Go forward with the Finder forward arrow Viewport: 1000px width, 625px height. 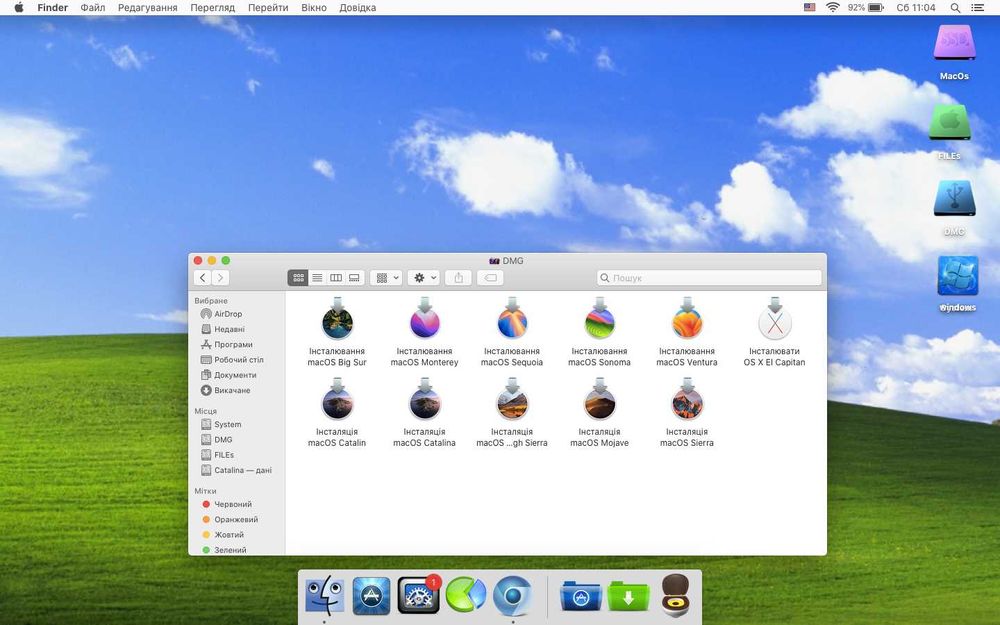pyautogui.click(x=220, y=277)
